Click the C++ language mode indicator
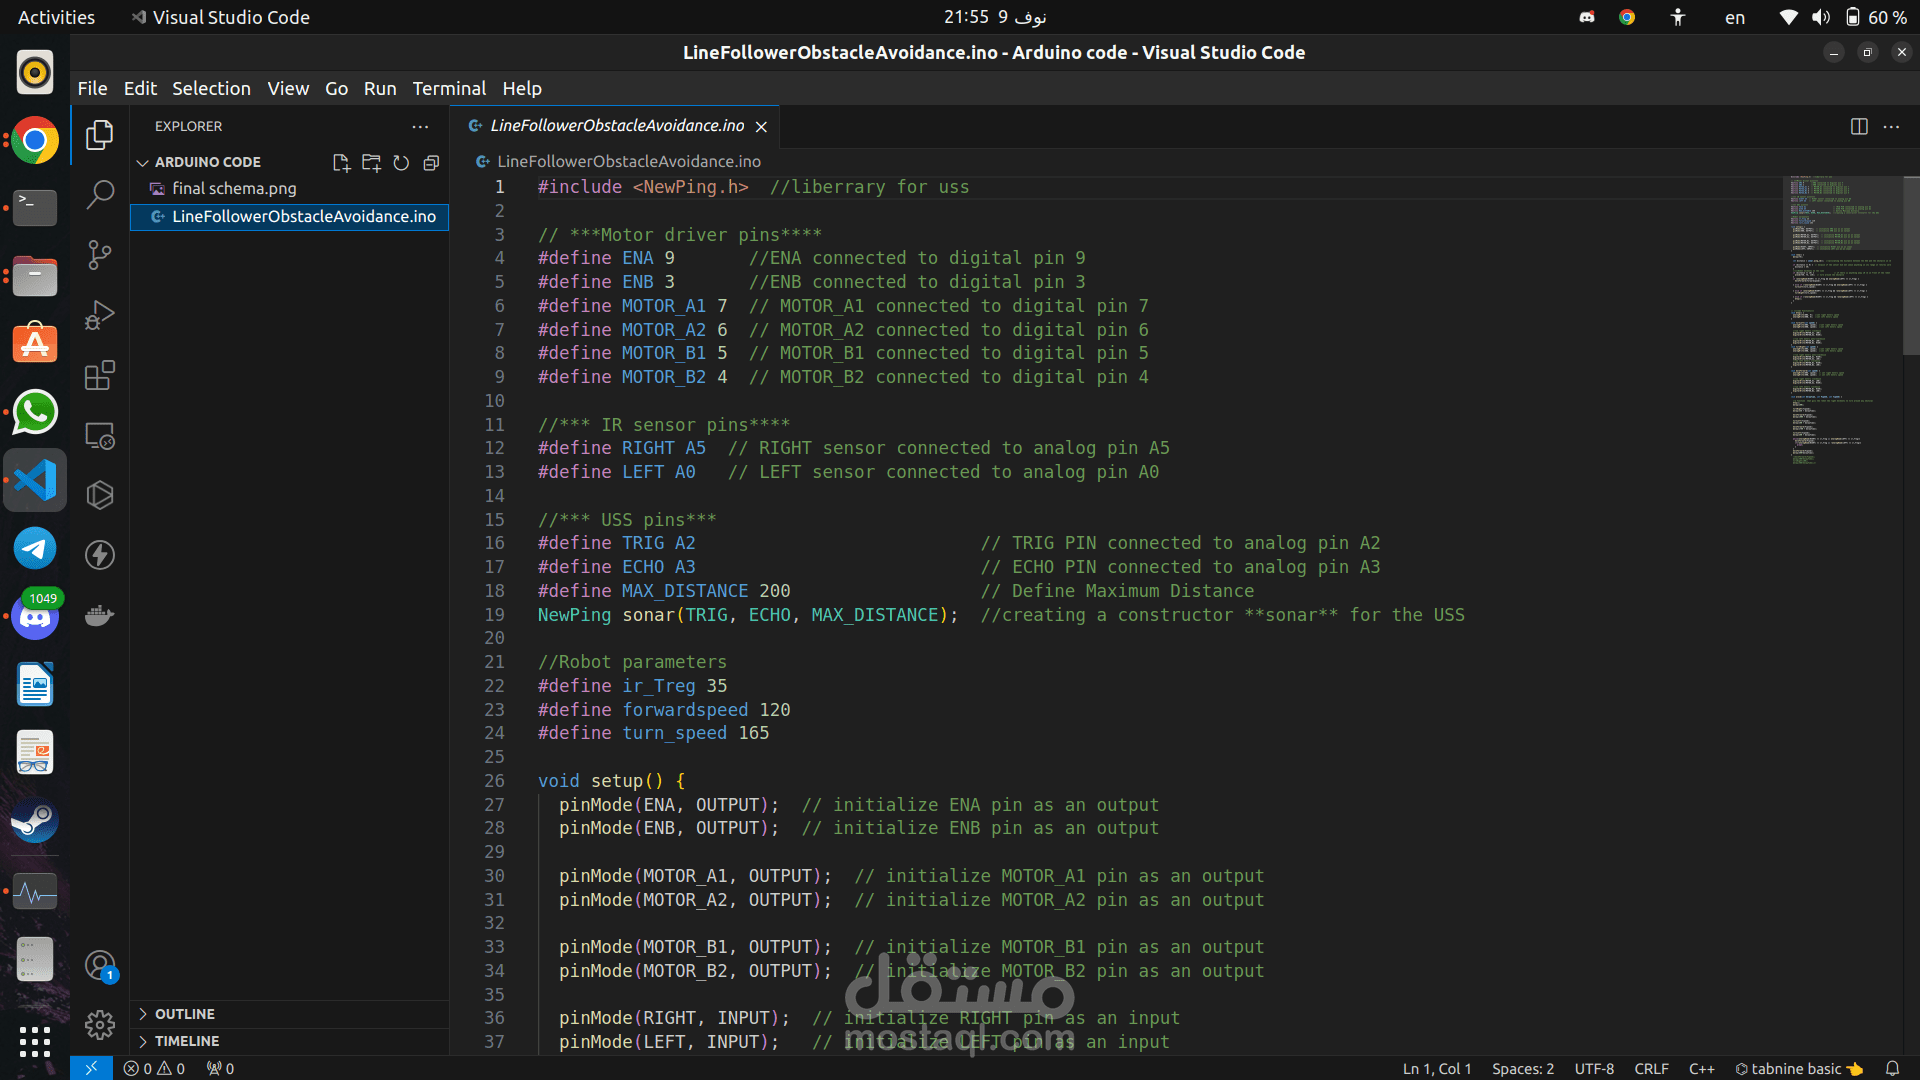 click(1701, 1068)
